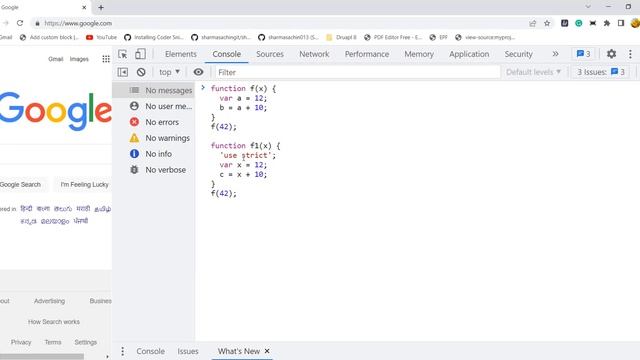Switch to the drawer Console tab
640x360 pixels.
coord(151,351)
